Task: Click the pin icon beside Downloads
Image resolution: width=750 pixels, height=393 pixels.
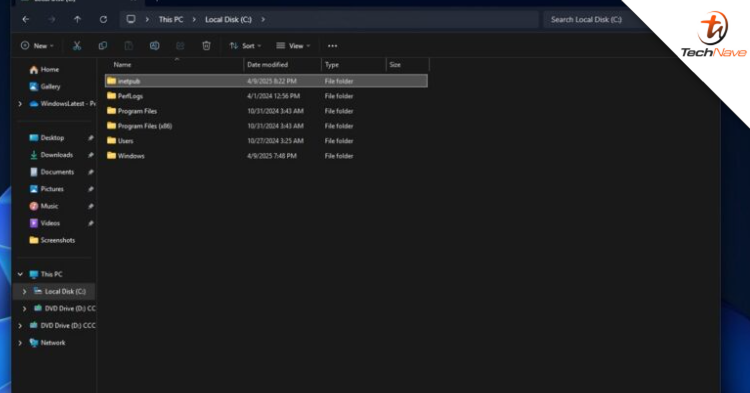Action: coord(90,155)
